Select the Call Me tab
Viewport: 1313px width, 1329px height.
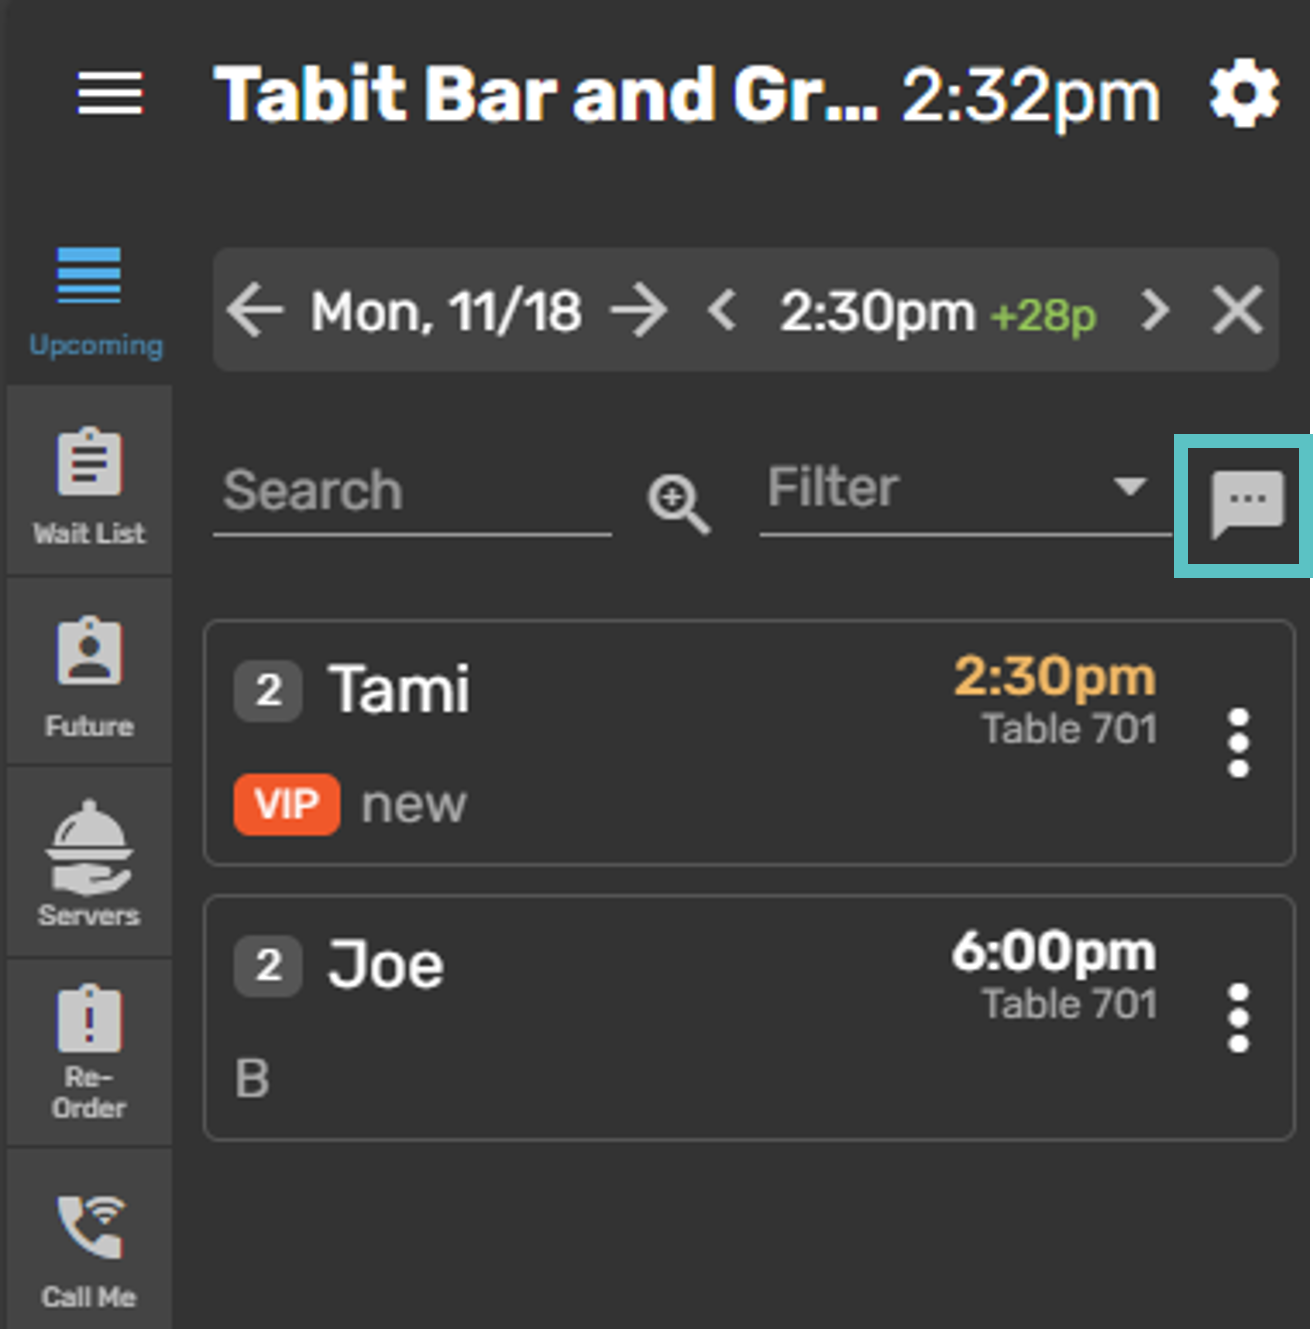89,1246
